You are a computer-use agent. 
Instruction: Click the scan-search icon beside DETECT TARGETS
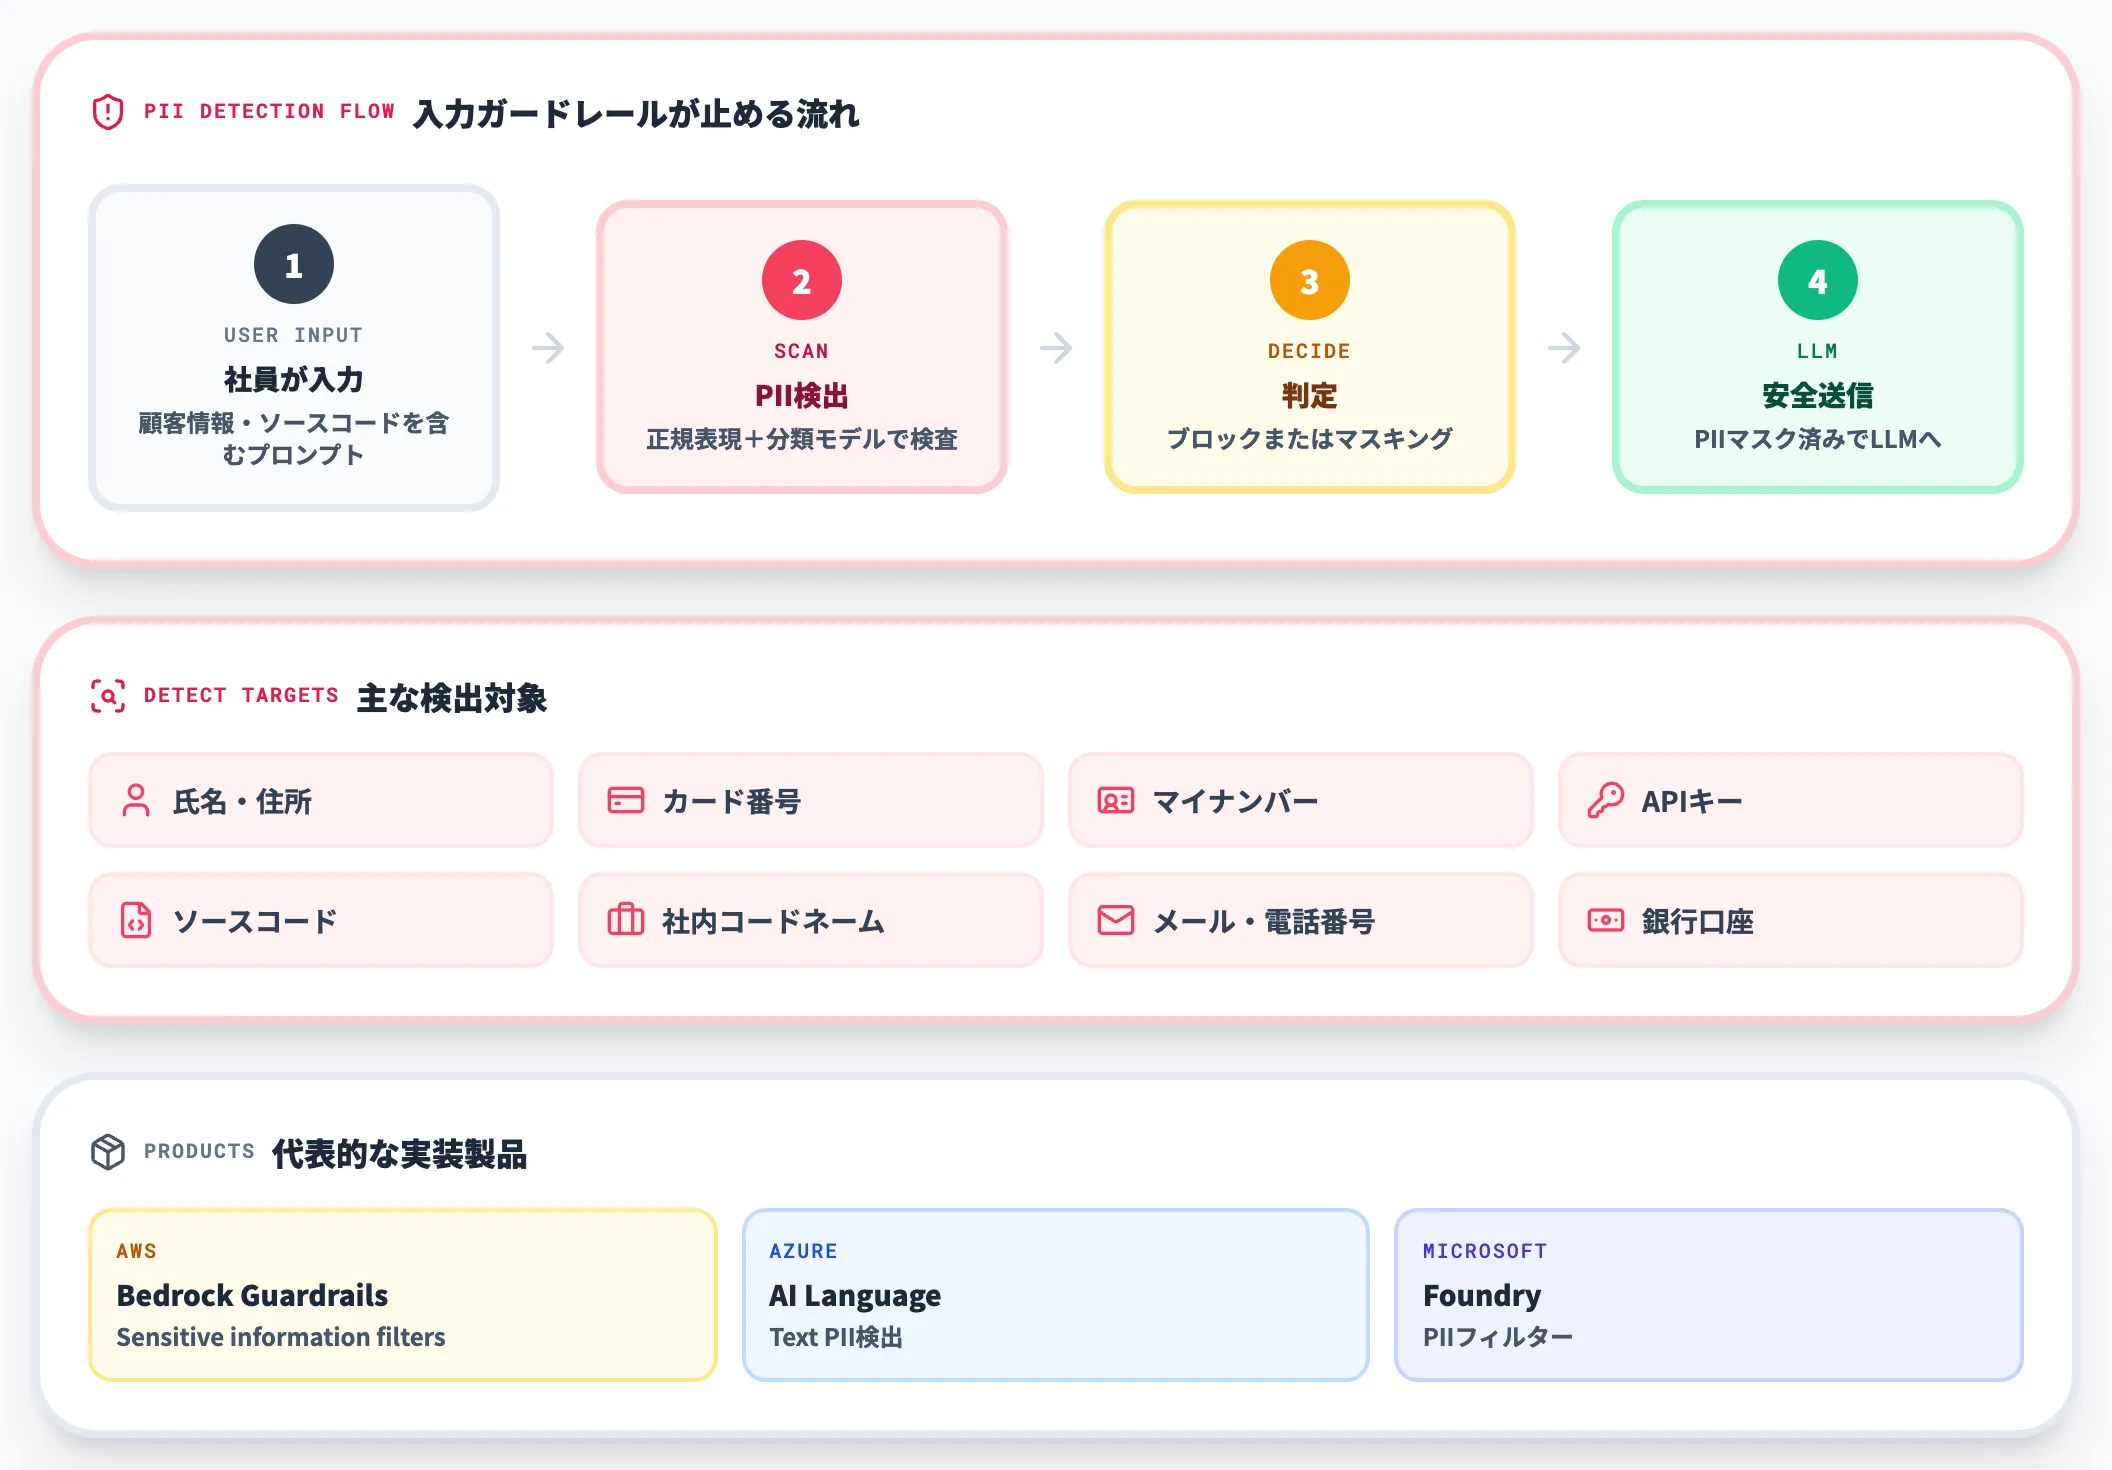tap(108, 696)
